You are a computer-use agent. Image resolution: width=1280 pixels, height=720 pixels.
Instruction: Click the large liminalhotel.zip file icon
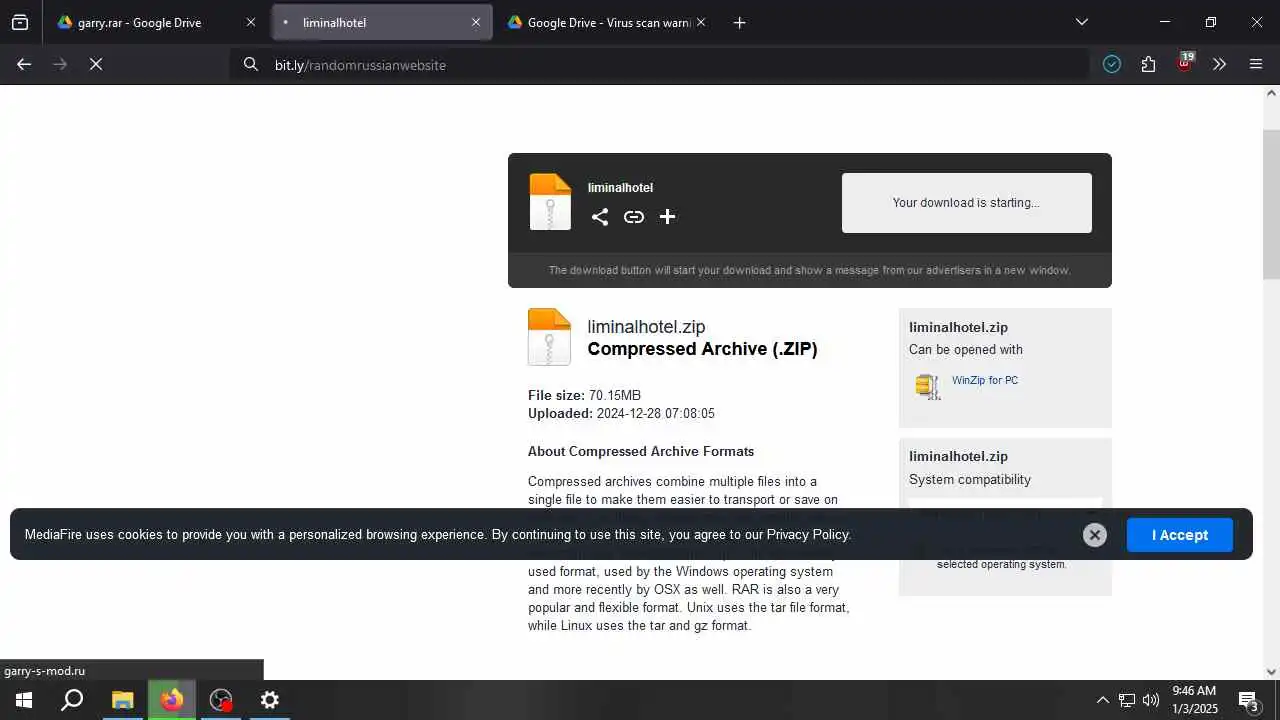tap(549, 337)
